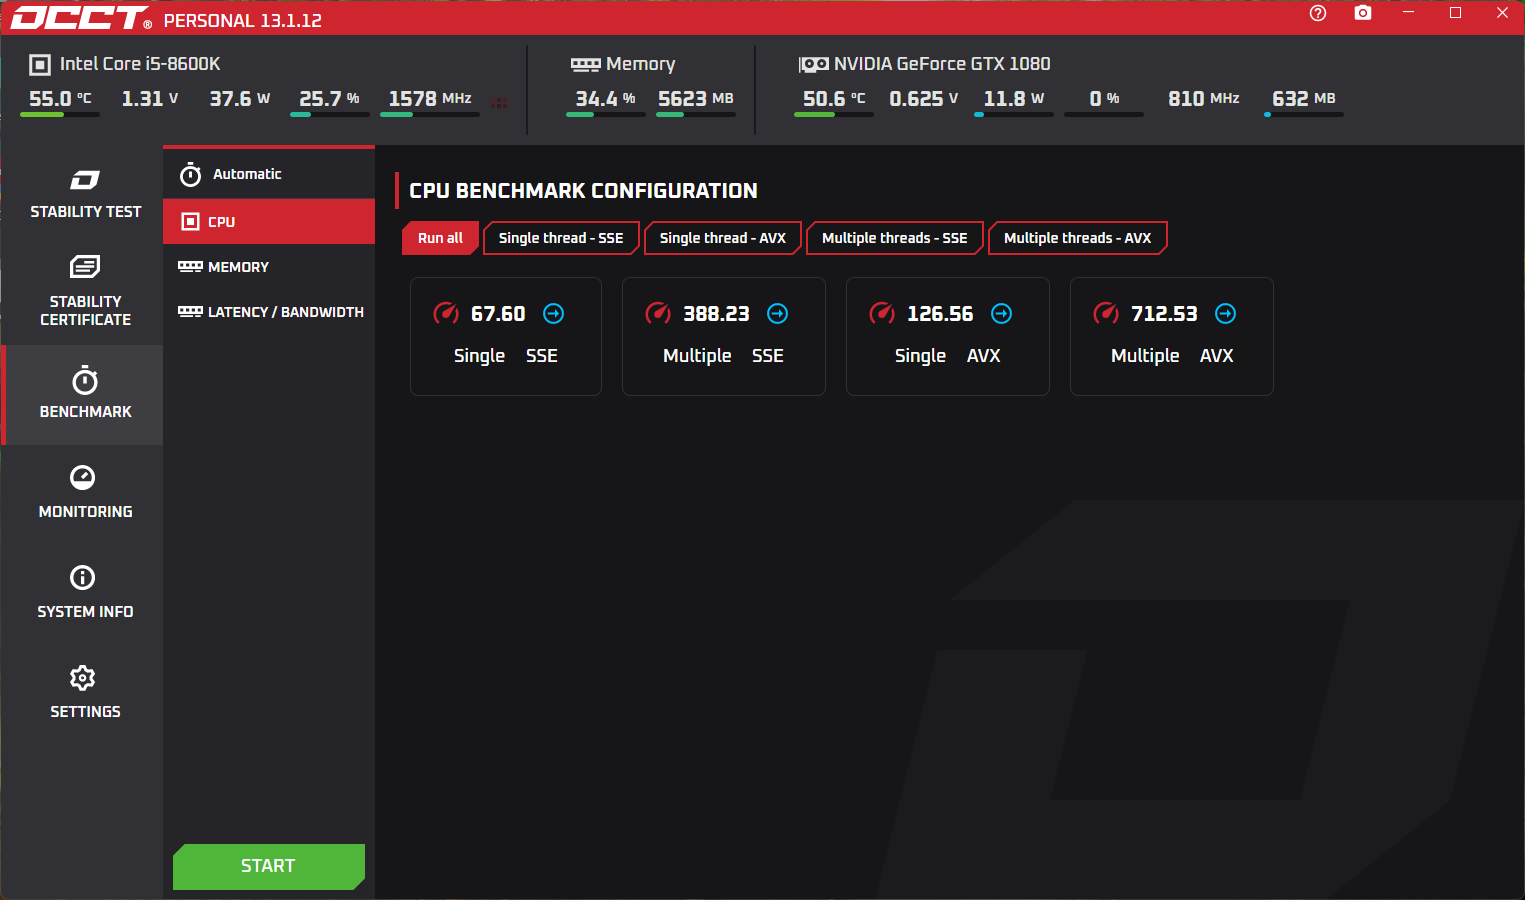Click the NVIDIA GeForce GPU card icon
The height and width of the screenshot is (900, 1525).
(814, 65)
